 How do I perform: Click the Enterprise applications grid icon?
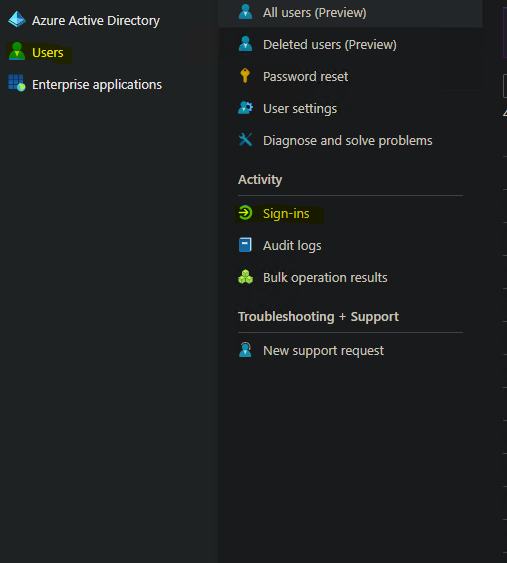pos(17,83)
